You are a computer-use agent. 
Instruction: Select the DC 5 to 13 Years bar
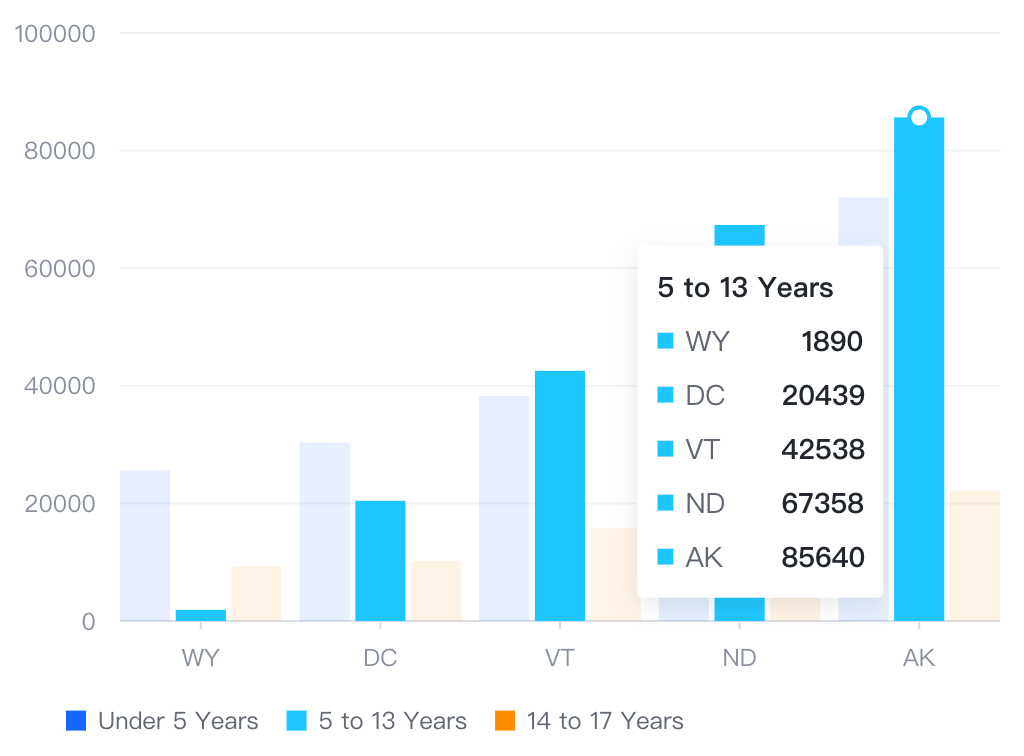tap(380, 561)
